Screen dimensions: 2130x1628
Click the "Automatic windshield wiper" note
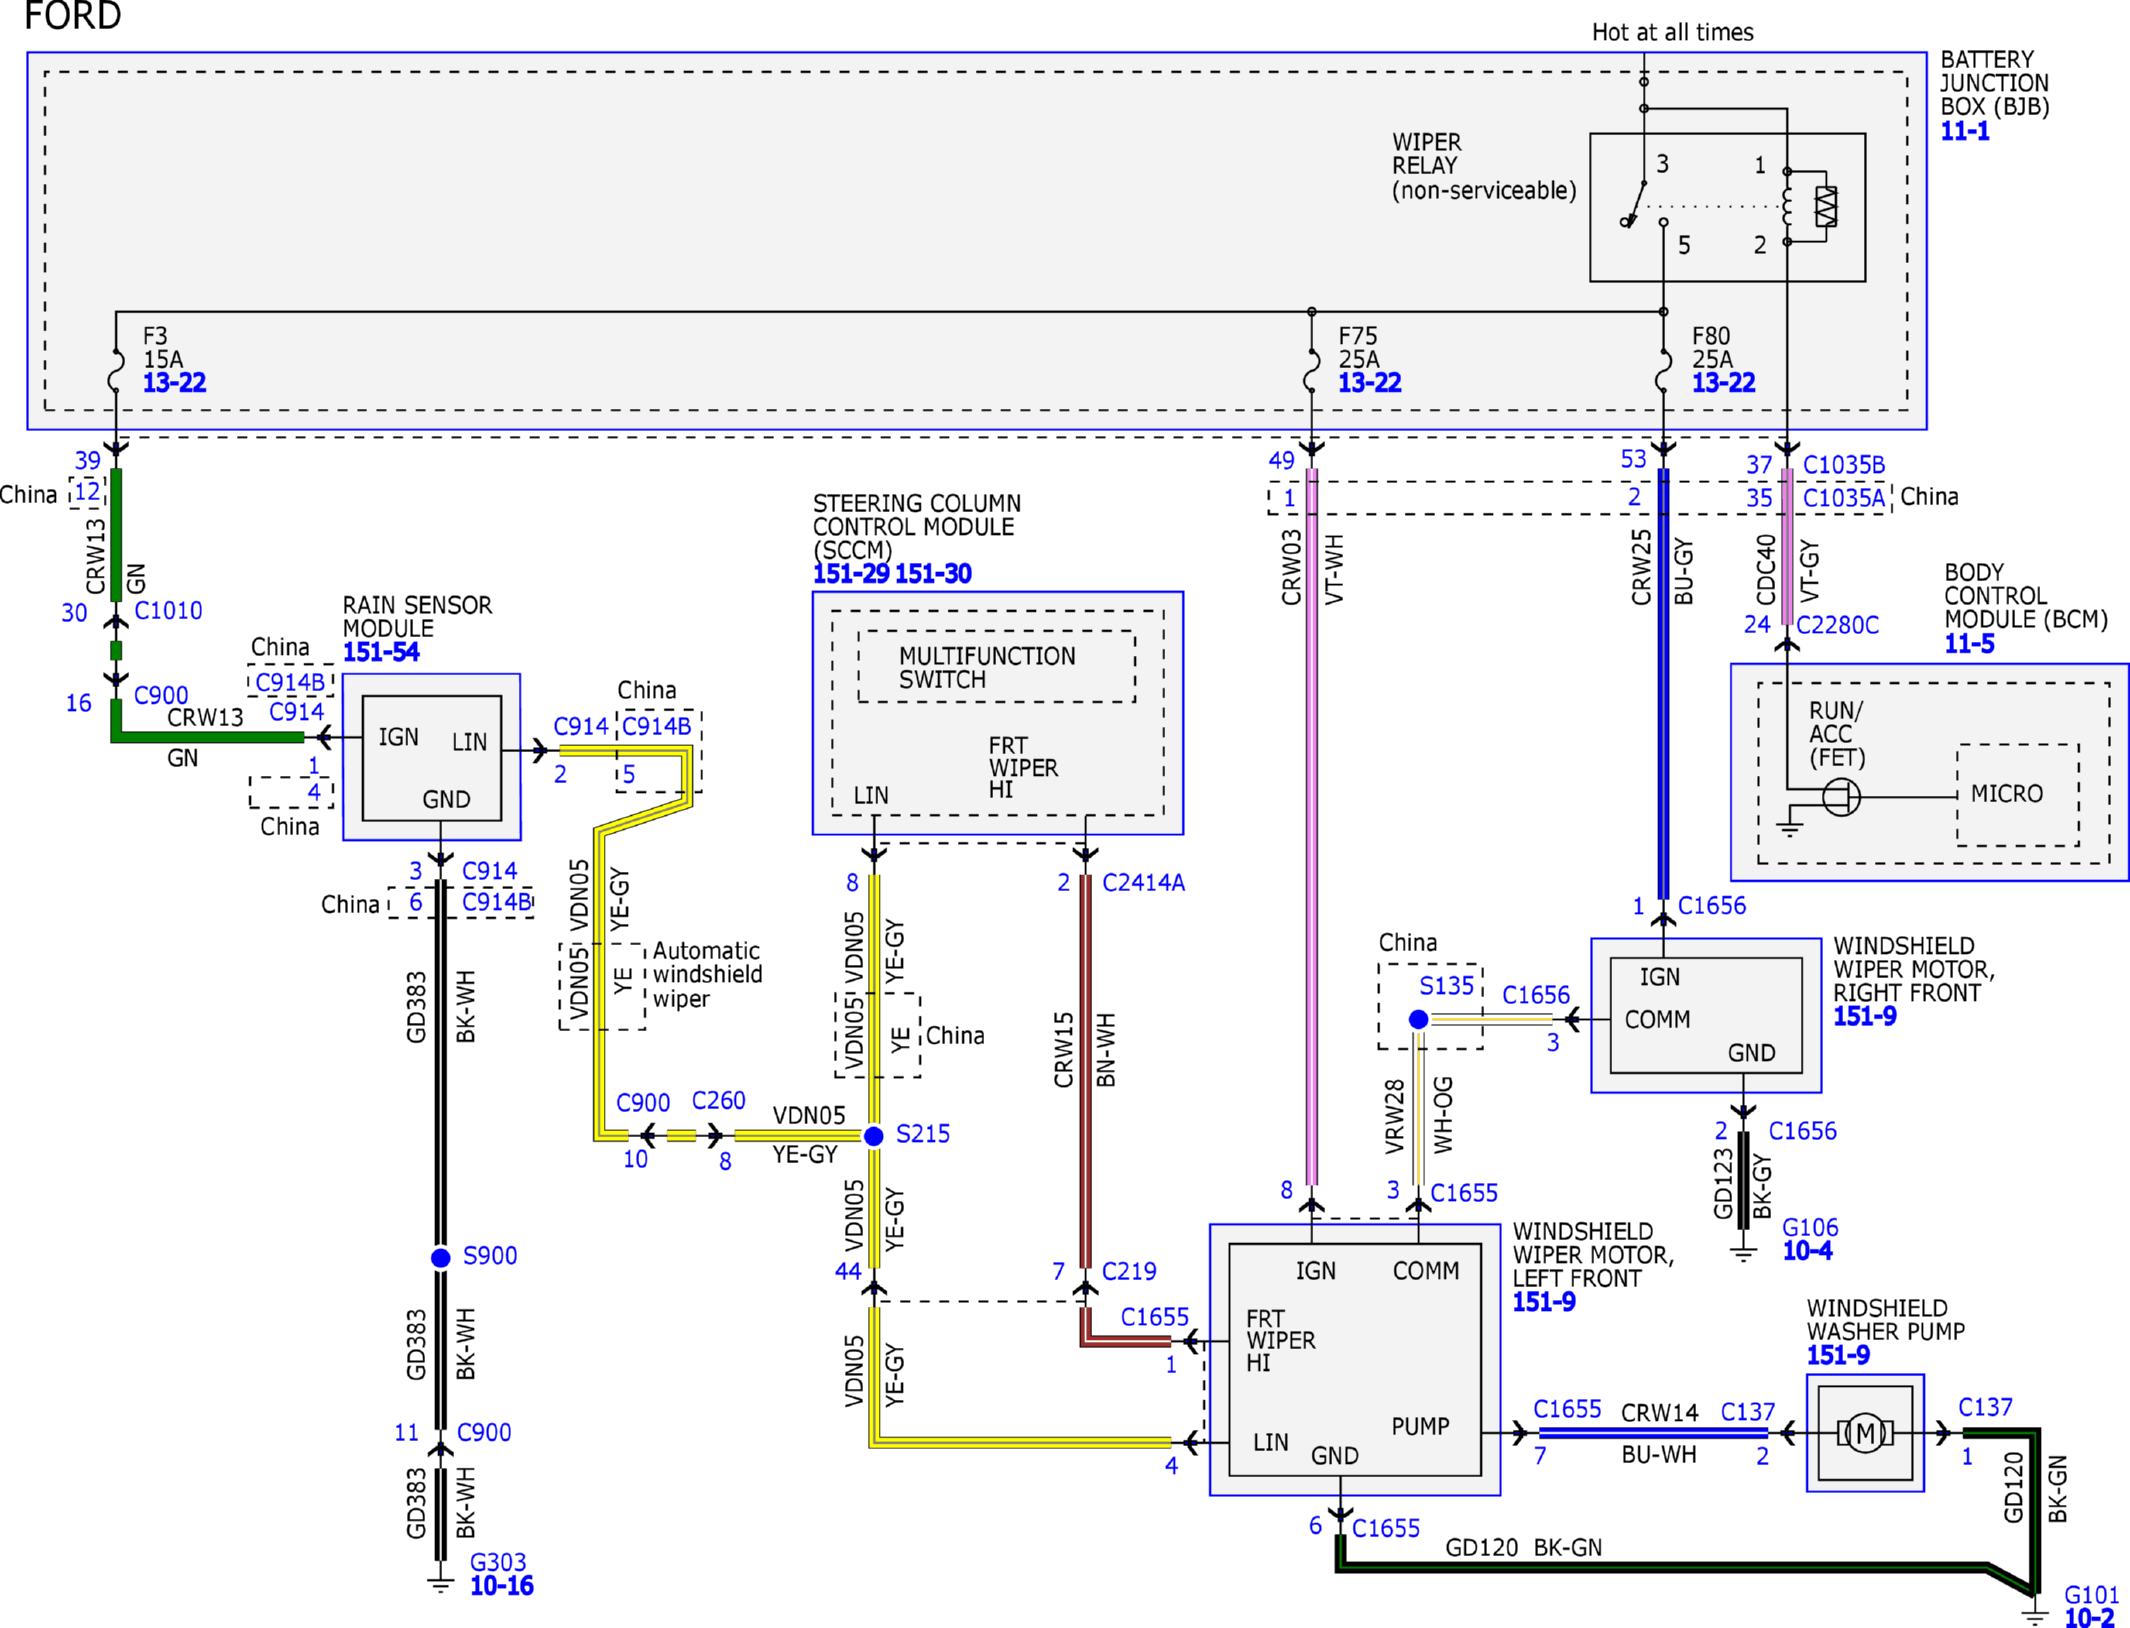707,974
